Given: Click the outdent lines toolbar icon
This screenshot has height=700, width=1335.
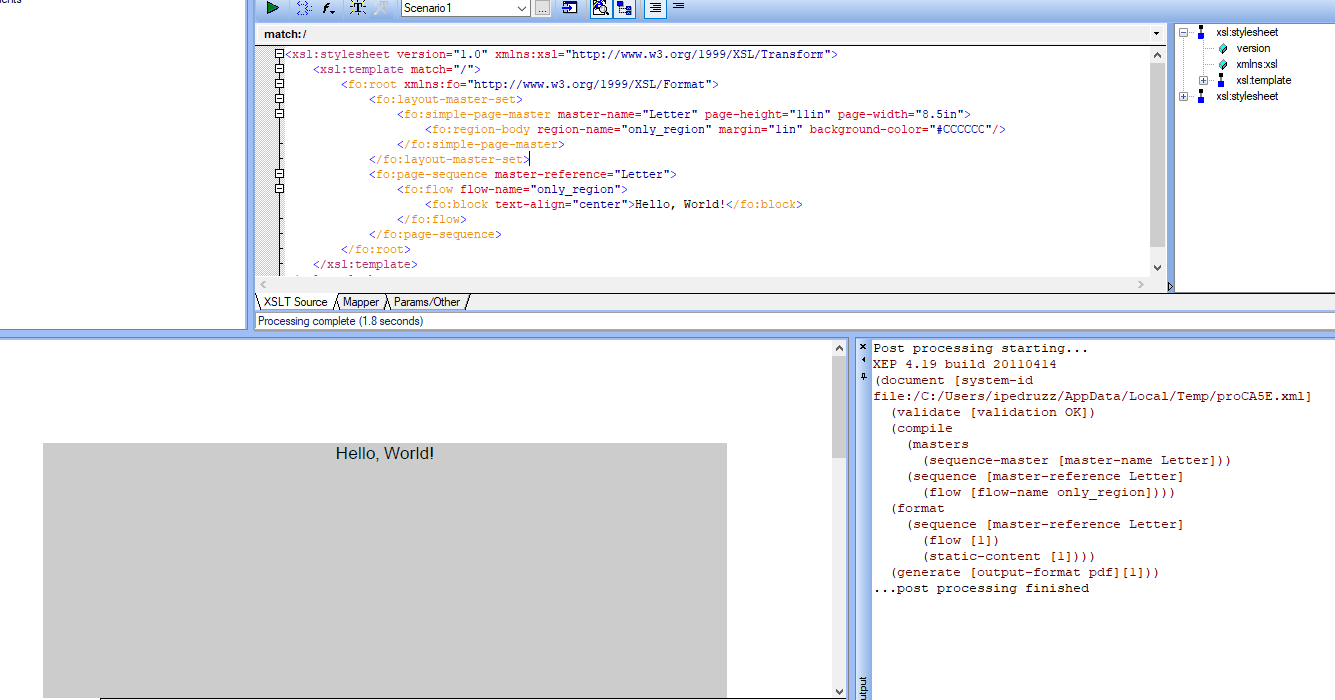Looking at the screenshot, I should tap(679, 7).
